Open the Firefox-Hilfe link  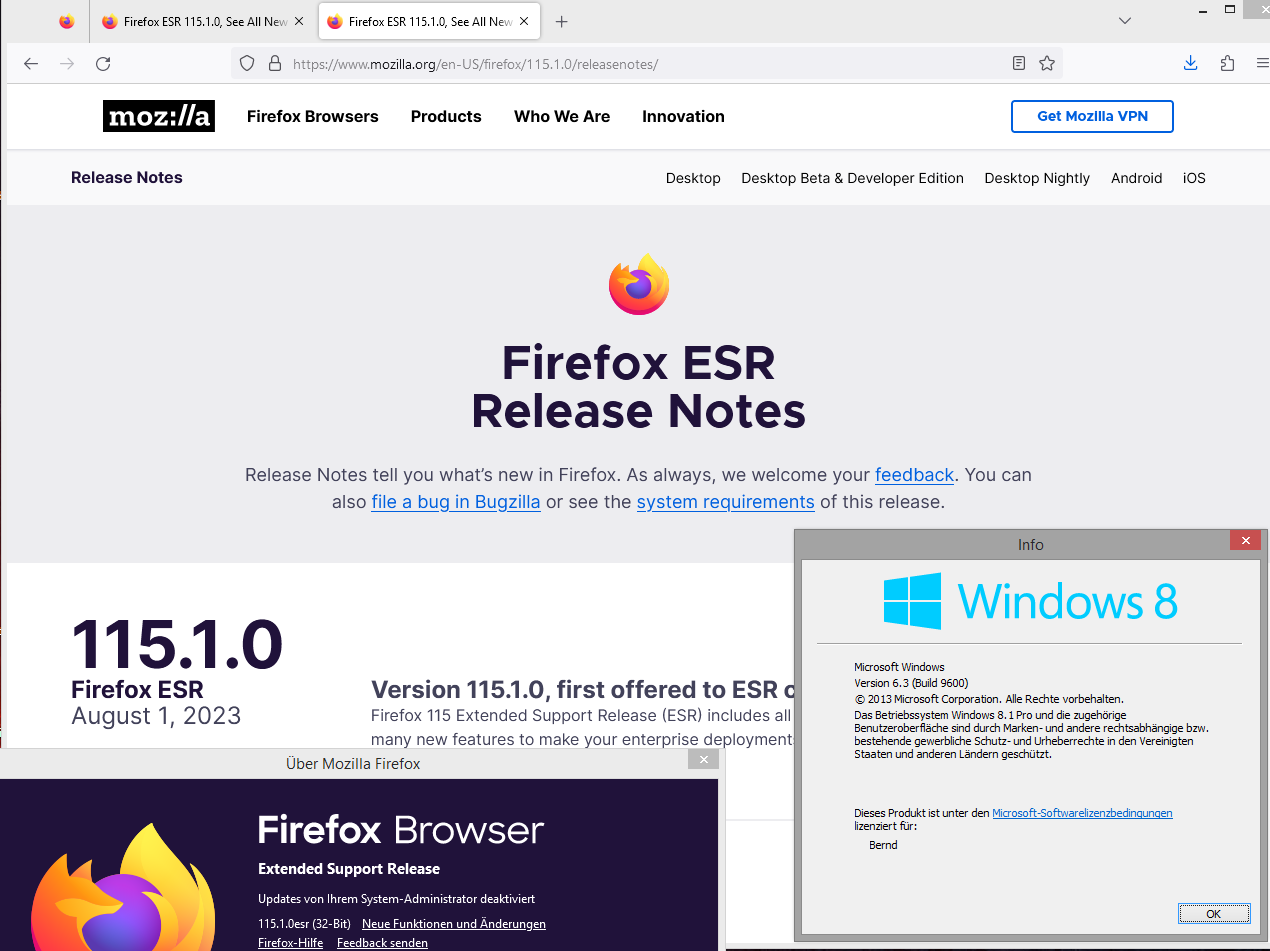click(290, 943)
